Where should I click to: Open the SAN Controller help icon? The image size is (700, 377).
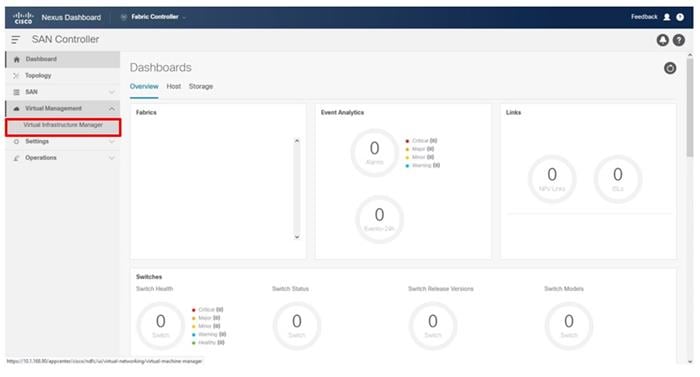tap(679, 40)
